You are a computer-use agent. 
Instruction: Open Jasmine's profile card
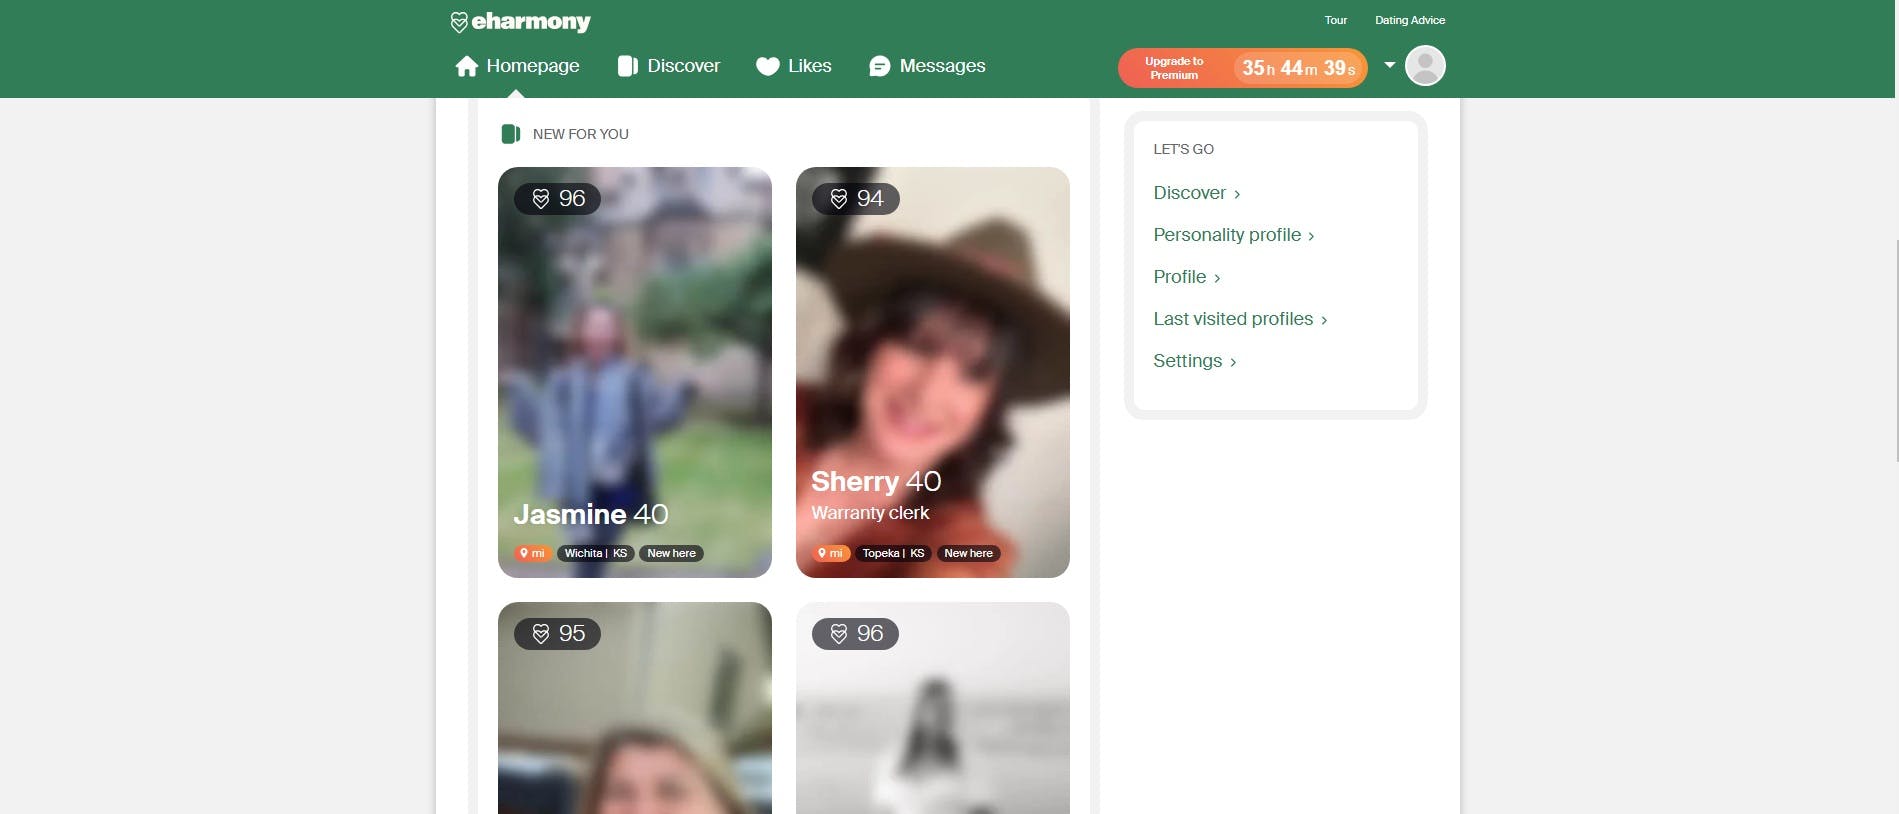[x=634, y=372]
